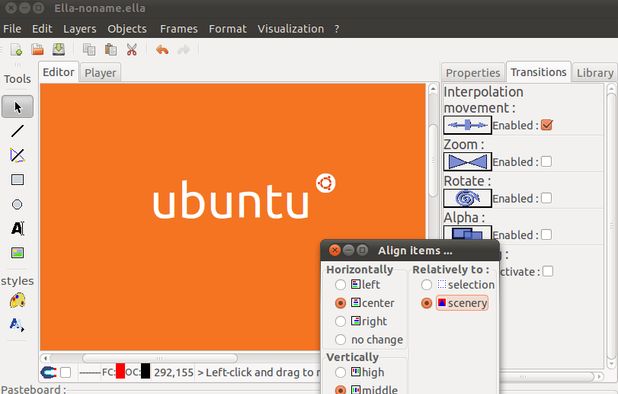Click canvas scrollbar left arrow
Image resolution: width=618 pixels, height=394 pixels.
(46, 358)
